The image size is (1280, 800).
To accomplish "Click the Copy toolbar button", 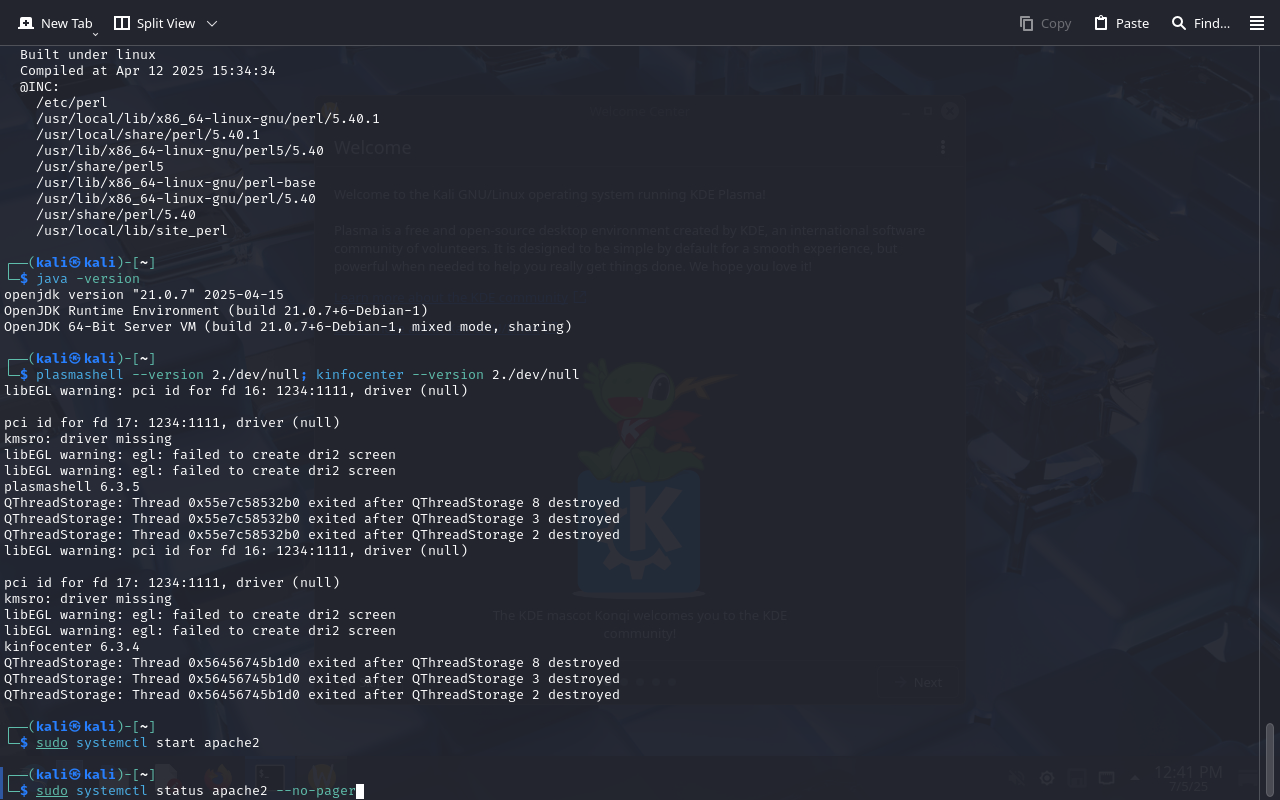I will coord(1045,23).
